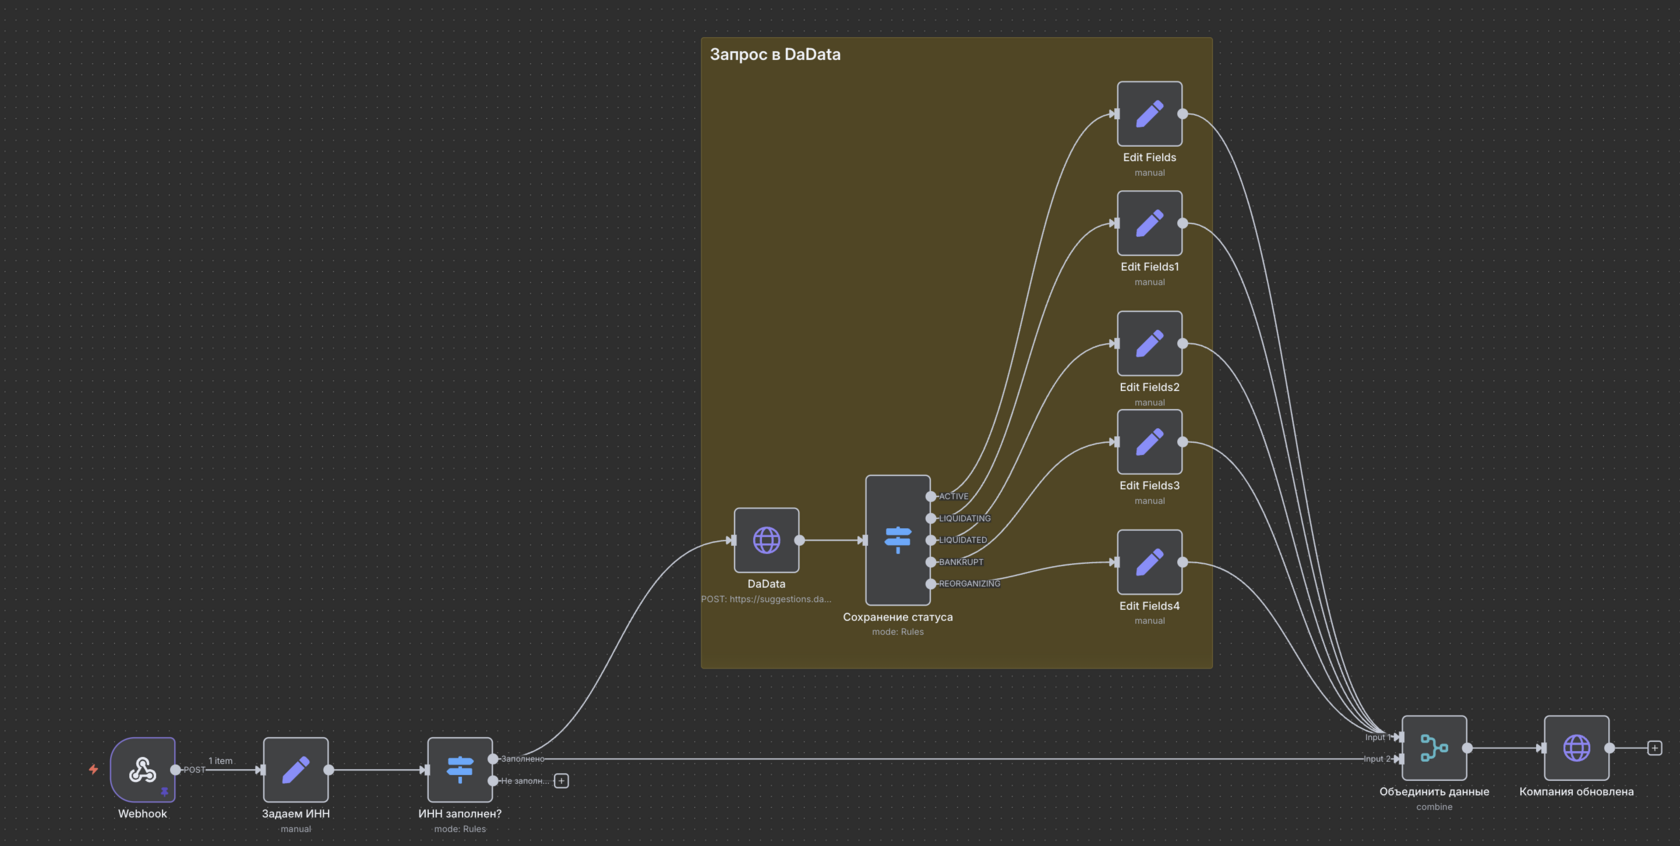Screen dimensions: 1680x846
Task: Click the Edit Fields1 output connector
Action: (1183, 223)
